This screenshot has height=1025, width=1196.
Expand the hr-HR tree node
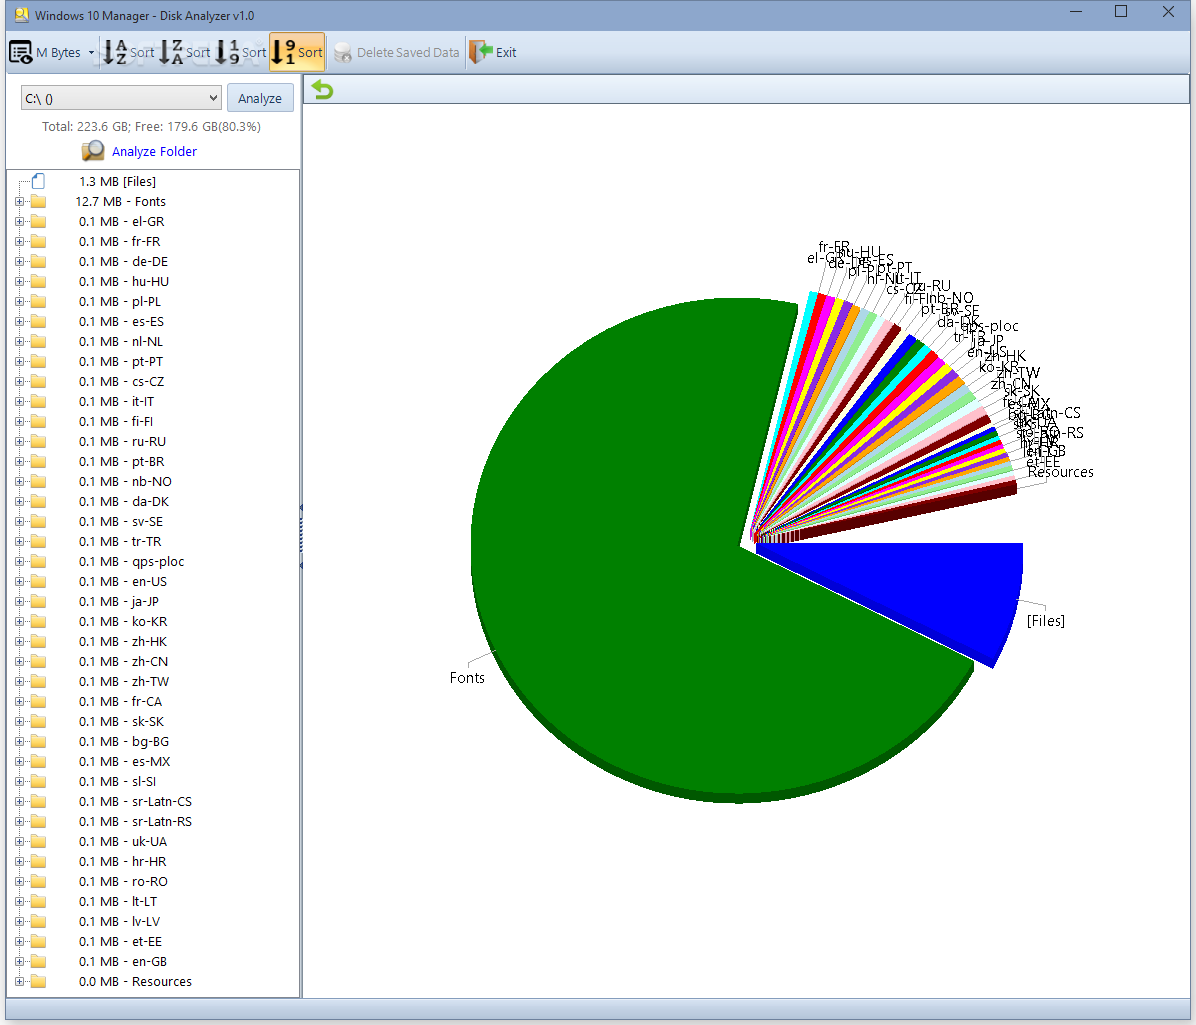19,861
